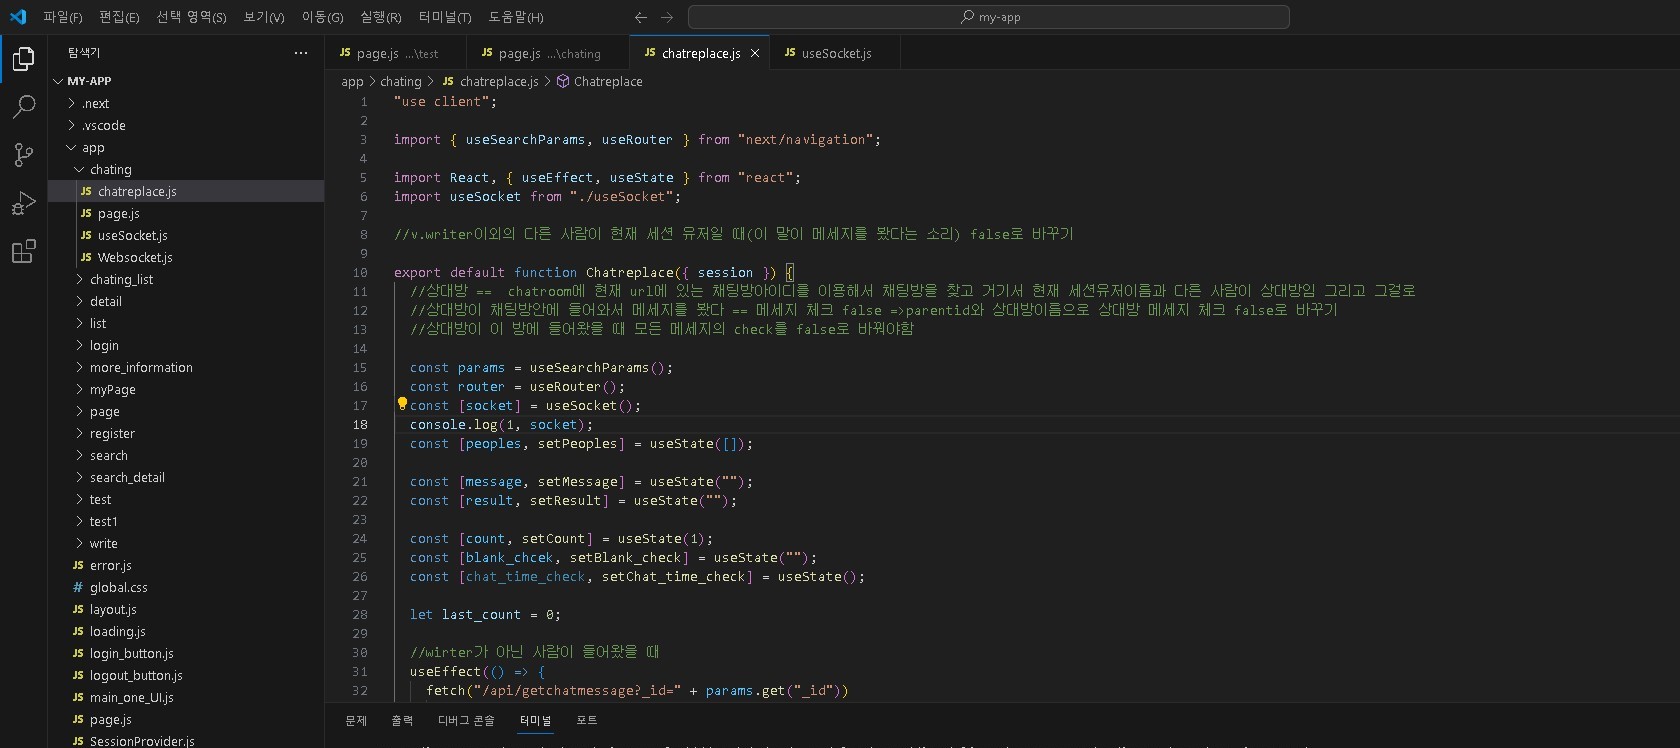Click line number 18 in the gutter
The height and width of the screenshot is (748, 1680).
360,425
